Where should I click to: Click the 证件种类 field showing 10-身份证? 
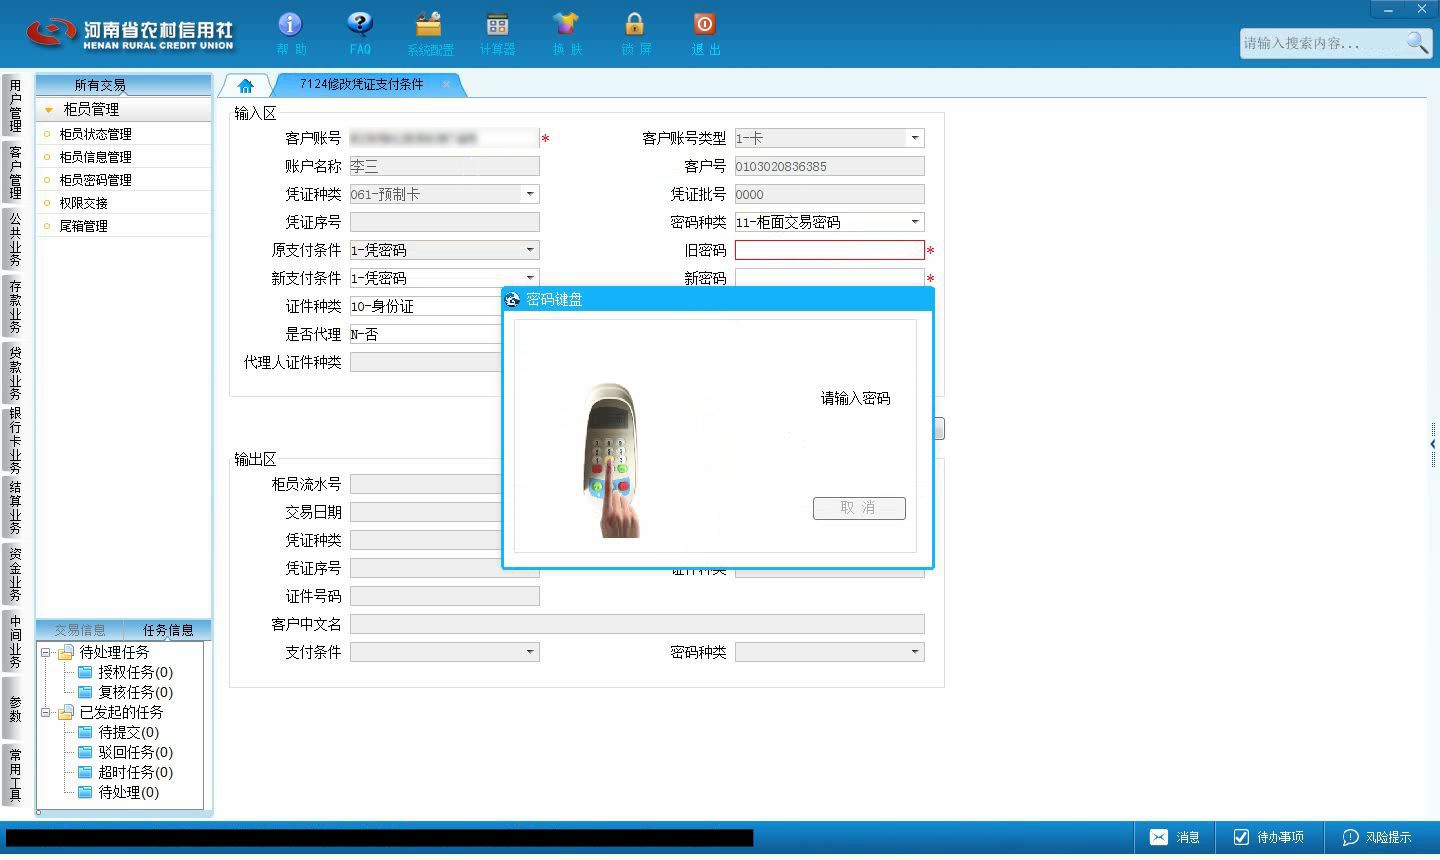coord(426,306)
